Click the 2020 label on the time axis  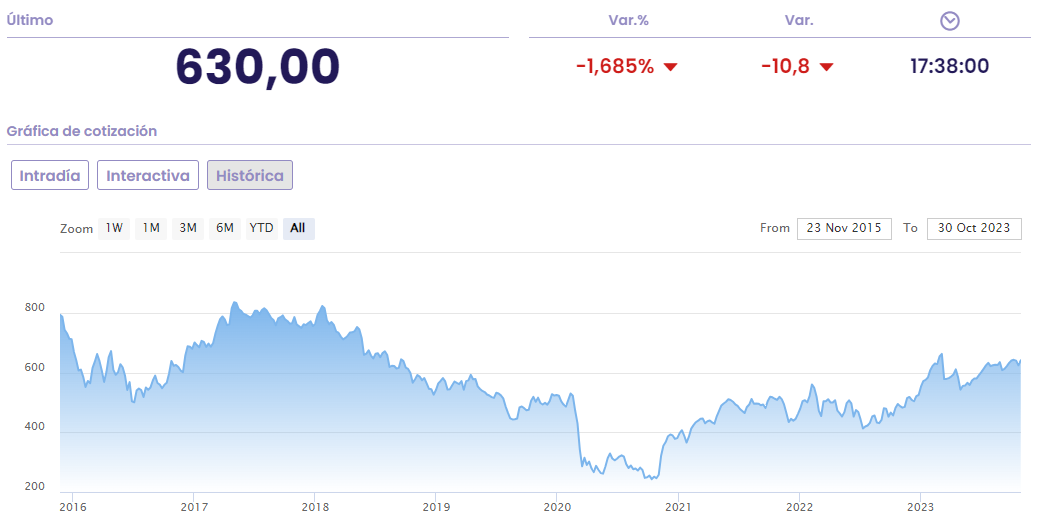[557, 507]
